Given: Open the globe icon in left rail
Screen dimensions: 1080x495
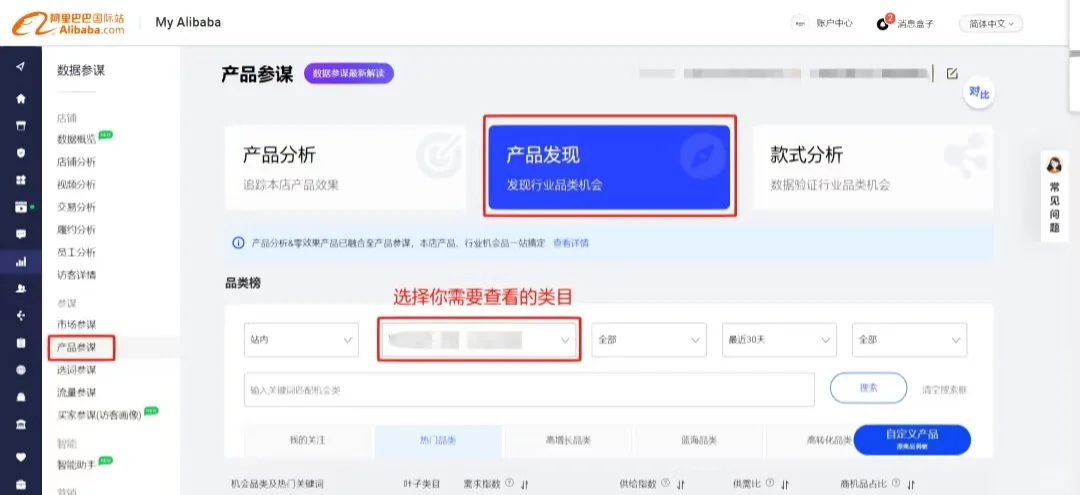Looking at the screenshot, I should click(21, 370).
